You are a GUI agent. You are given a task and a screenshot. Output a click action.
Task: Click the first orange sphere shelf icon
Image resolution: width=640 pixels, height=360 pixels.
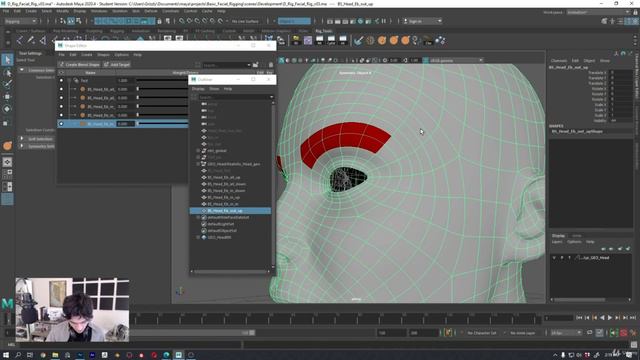tap(382, 40)
